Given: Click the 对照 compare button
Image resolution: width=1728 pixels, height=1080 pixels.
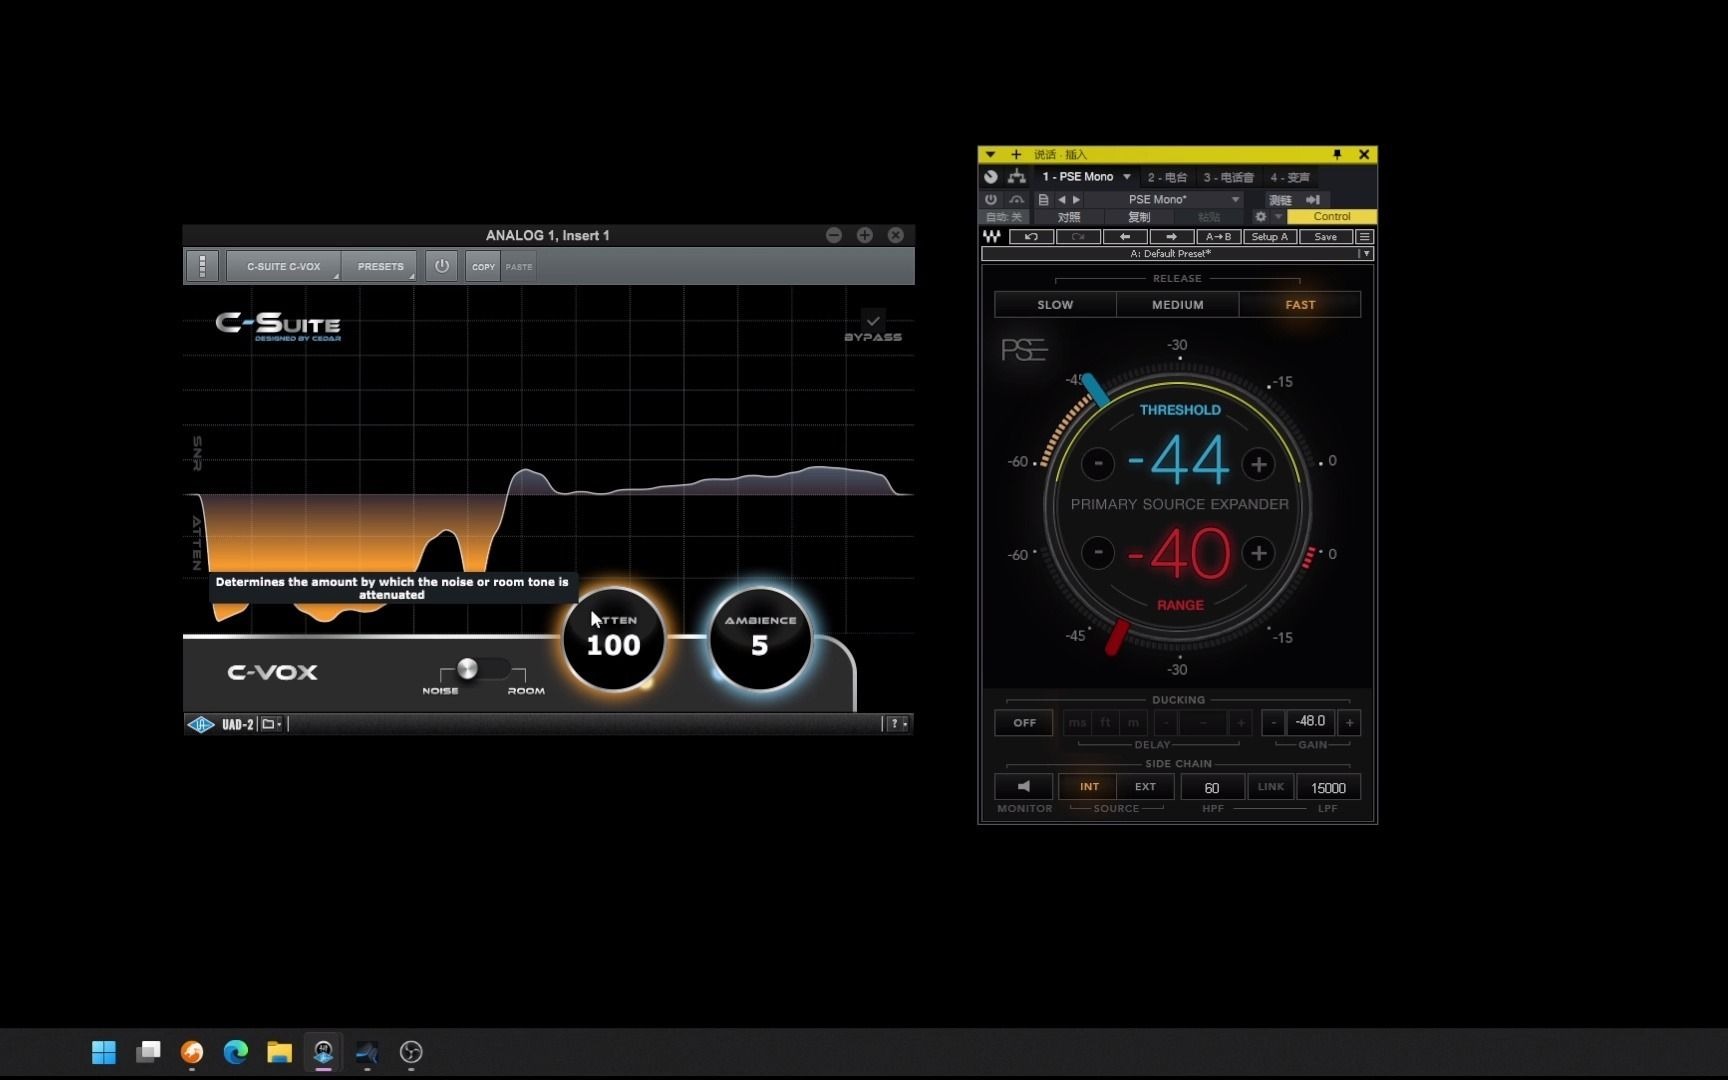Looking at the screenshot, I should click(x=1069, y=217).
